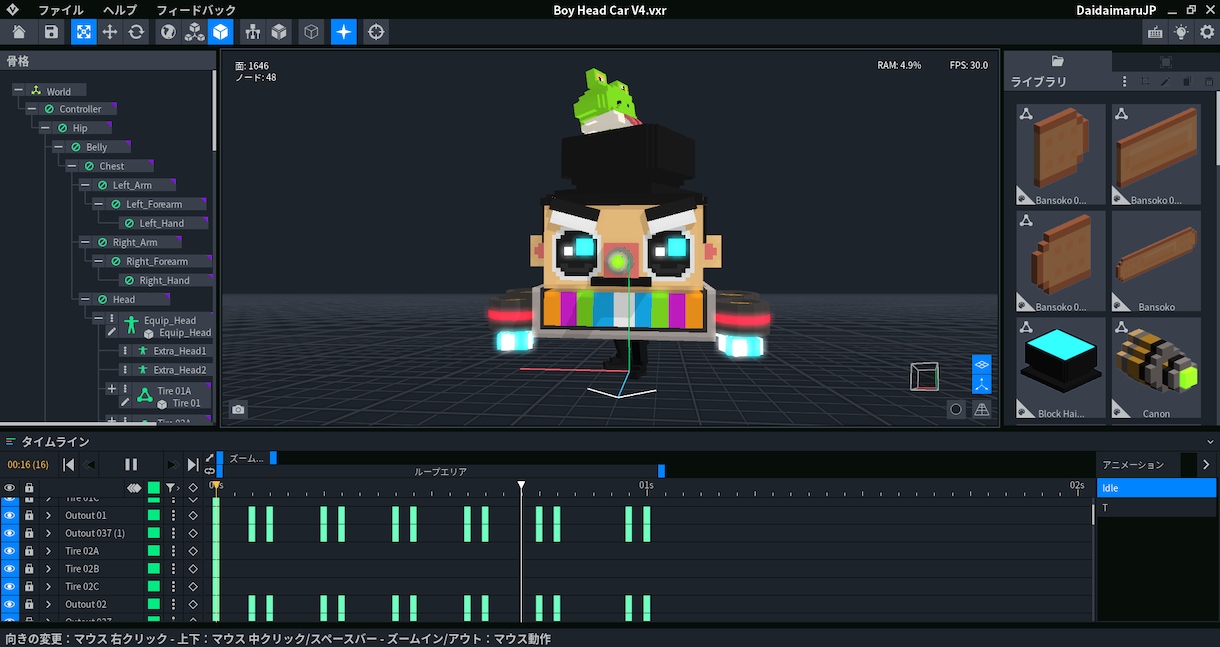The height and width of the screenshot is (647, 1220).
Task: Jump to the first frame of the timeline
Action: click(69, 464)
